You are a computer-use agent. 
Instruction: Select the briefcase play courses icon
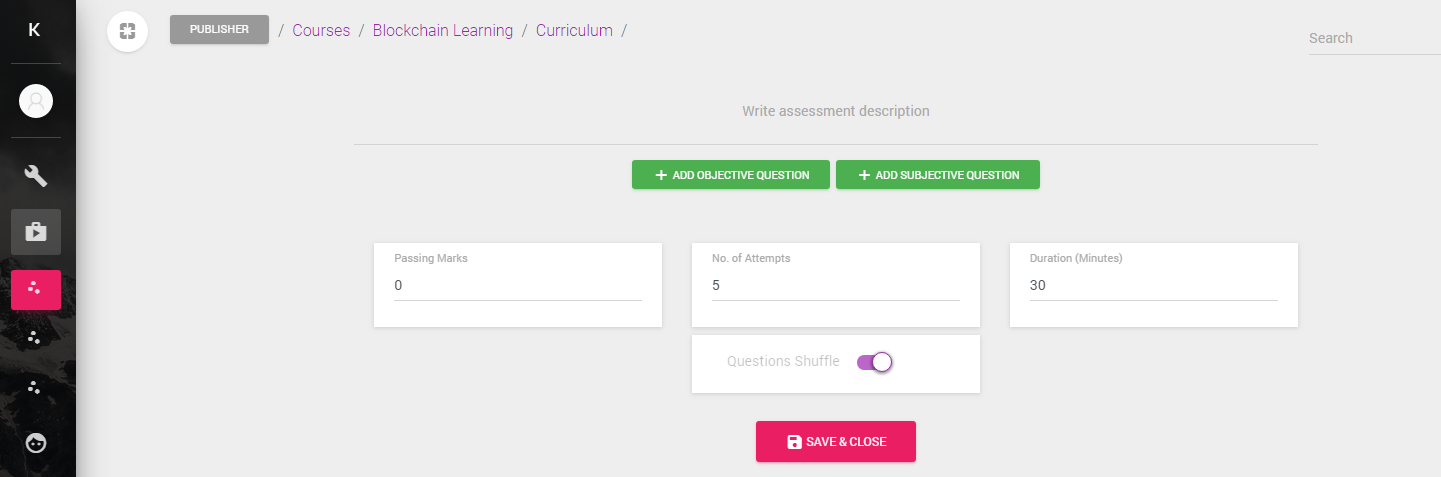click(36, 232)
